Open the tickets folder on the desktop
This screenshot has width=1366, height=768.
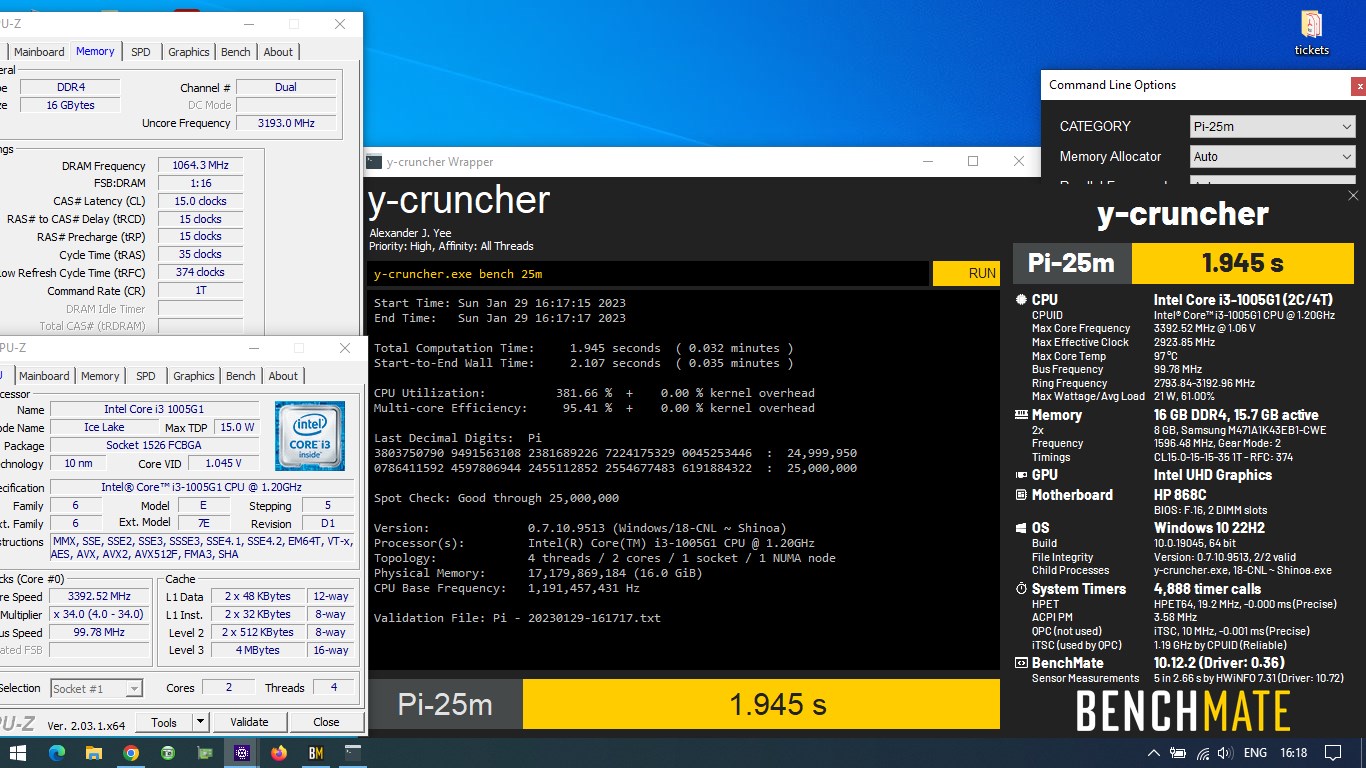point(1311,33)
